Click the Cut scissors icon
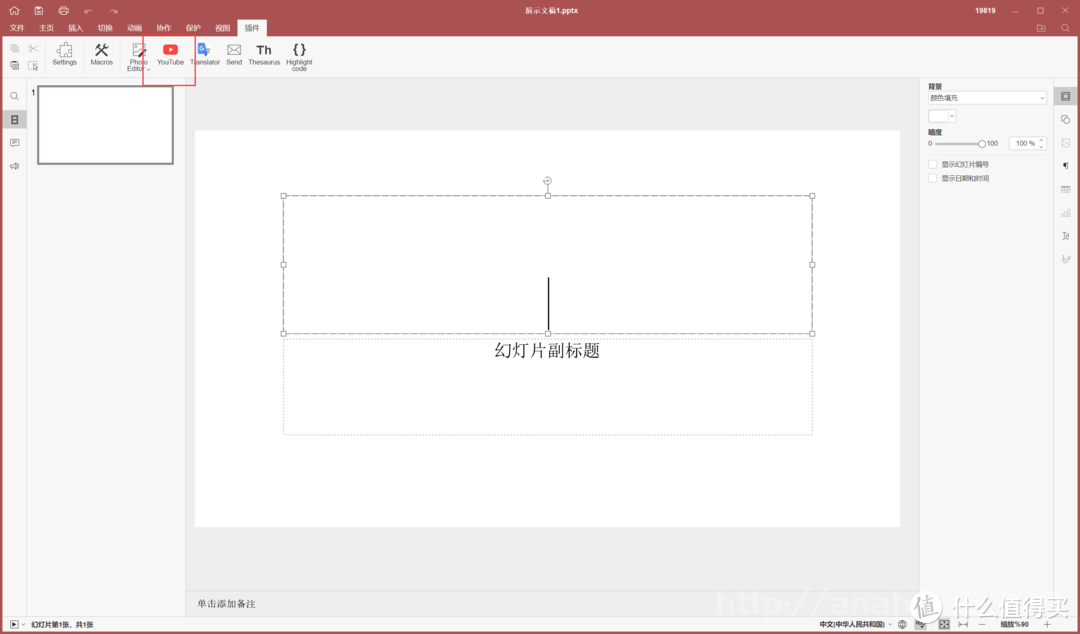Viewport: 1080px width, 634px height. [x=33, y=48]
